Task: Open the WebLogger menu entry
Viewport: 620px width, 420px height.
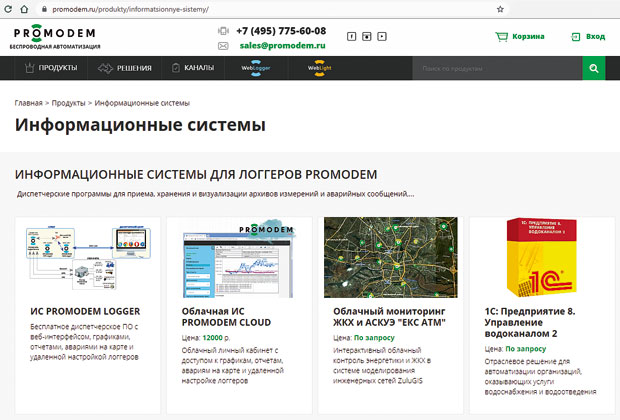Action: (256, 68)
